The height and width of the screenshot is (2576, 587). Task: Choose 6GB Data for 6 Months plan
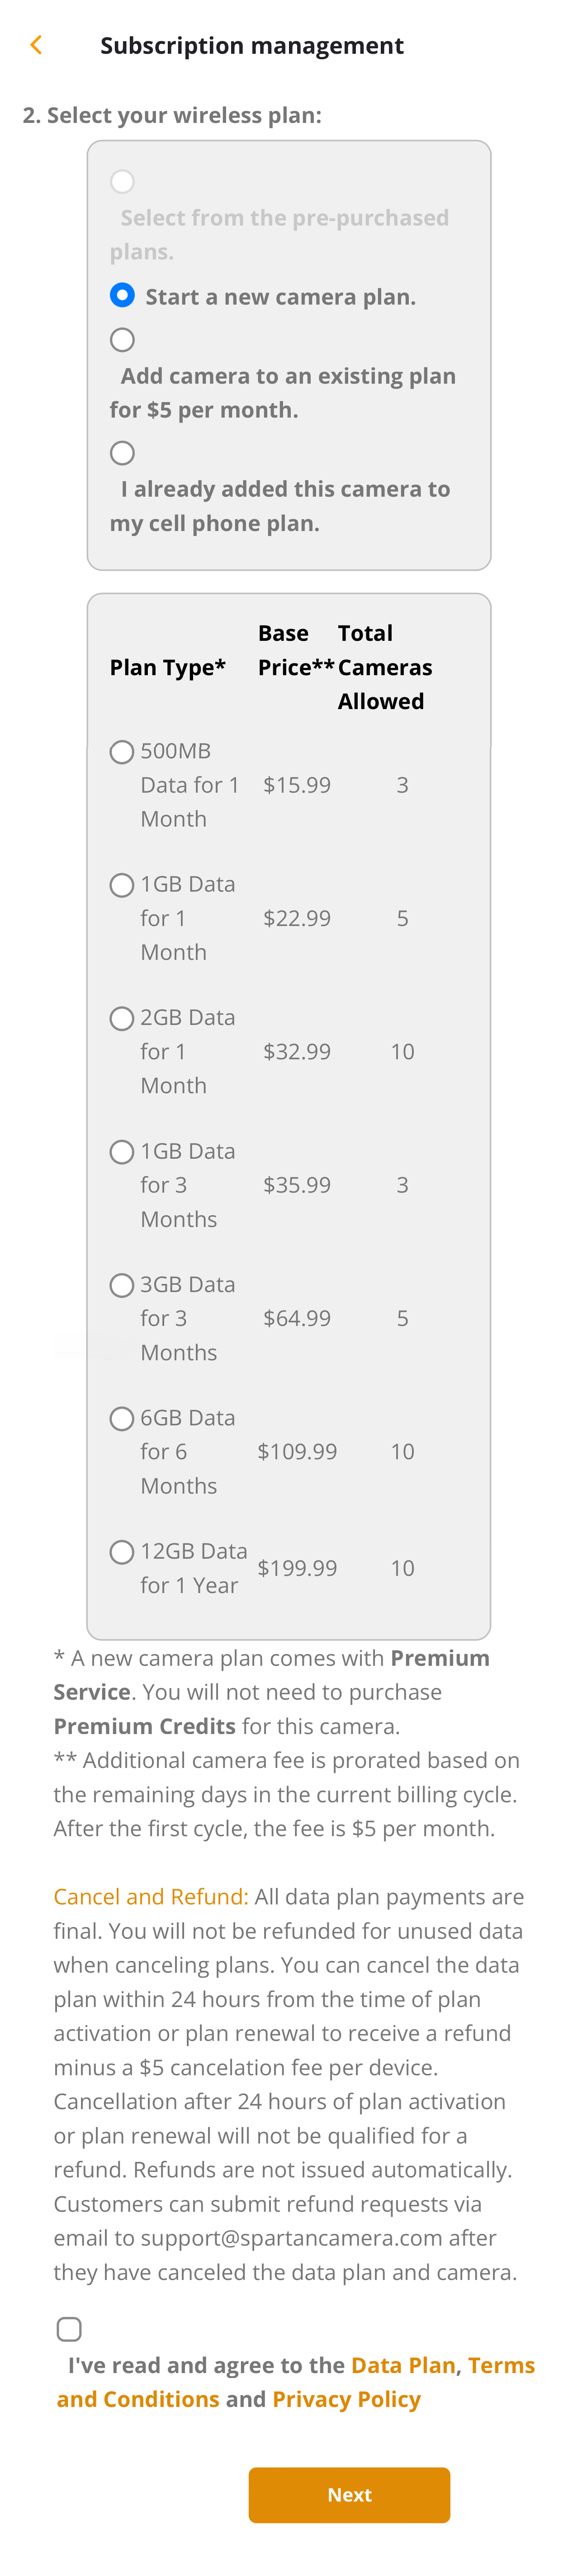click(x=122, y=1418)
